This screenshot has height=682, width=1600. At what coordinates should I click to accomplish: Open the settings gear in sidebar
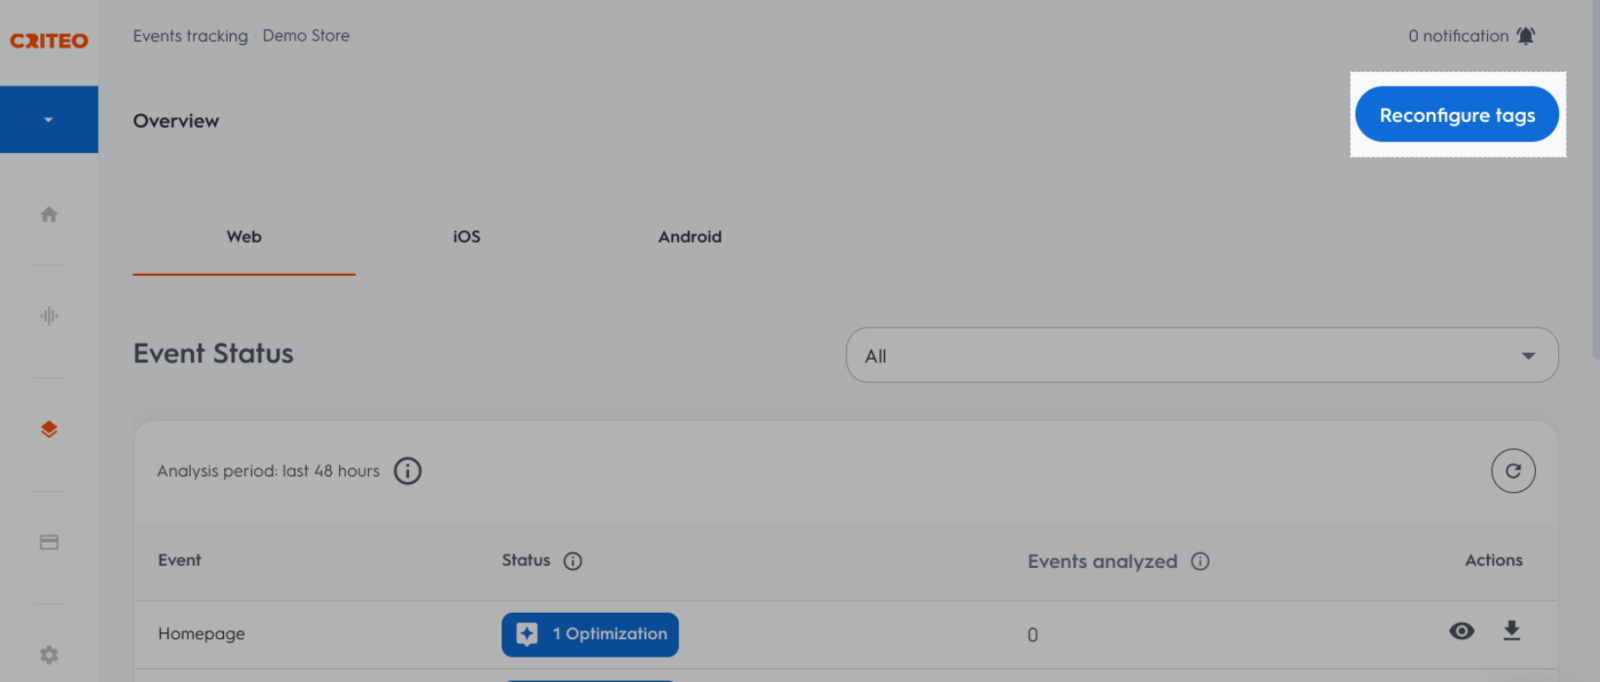49,655
